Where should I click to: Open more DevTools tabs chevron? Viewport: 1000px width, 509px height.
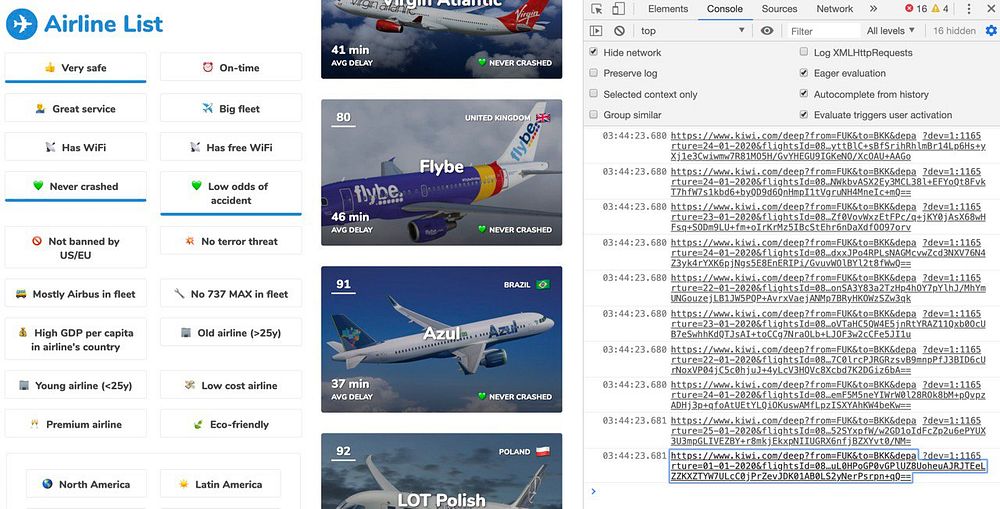(873, 9)
